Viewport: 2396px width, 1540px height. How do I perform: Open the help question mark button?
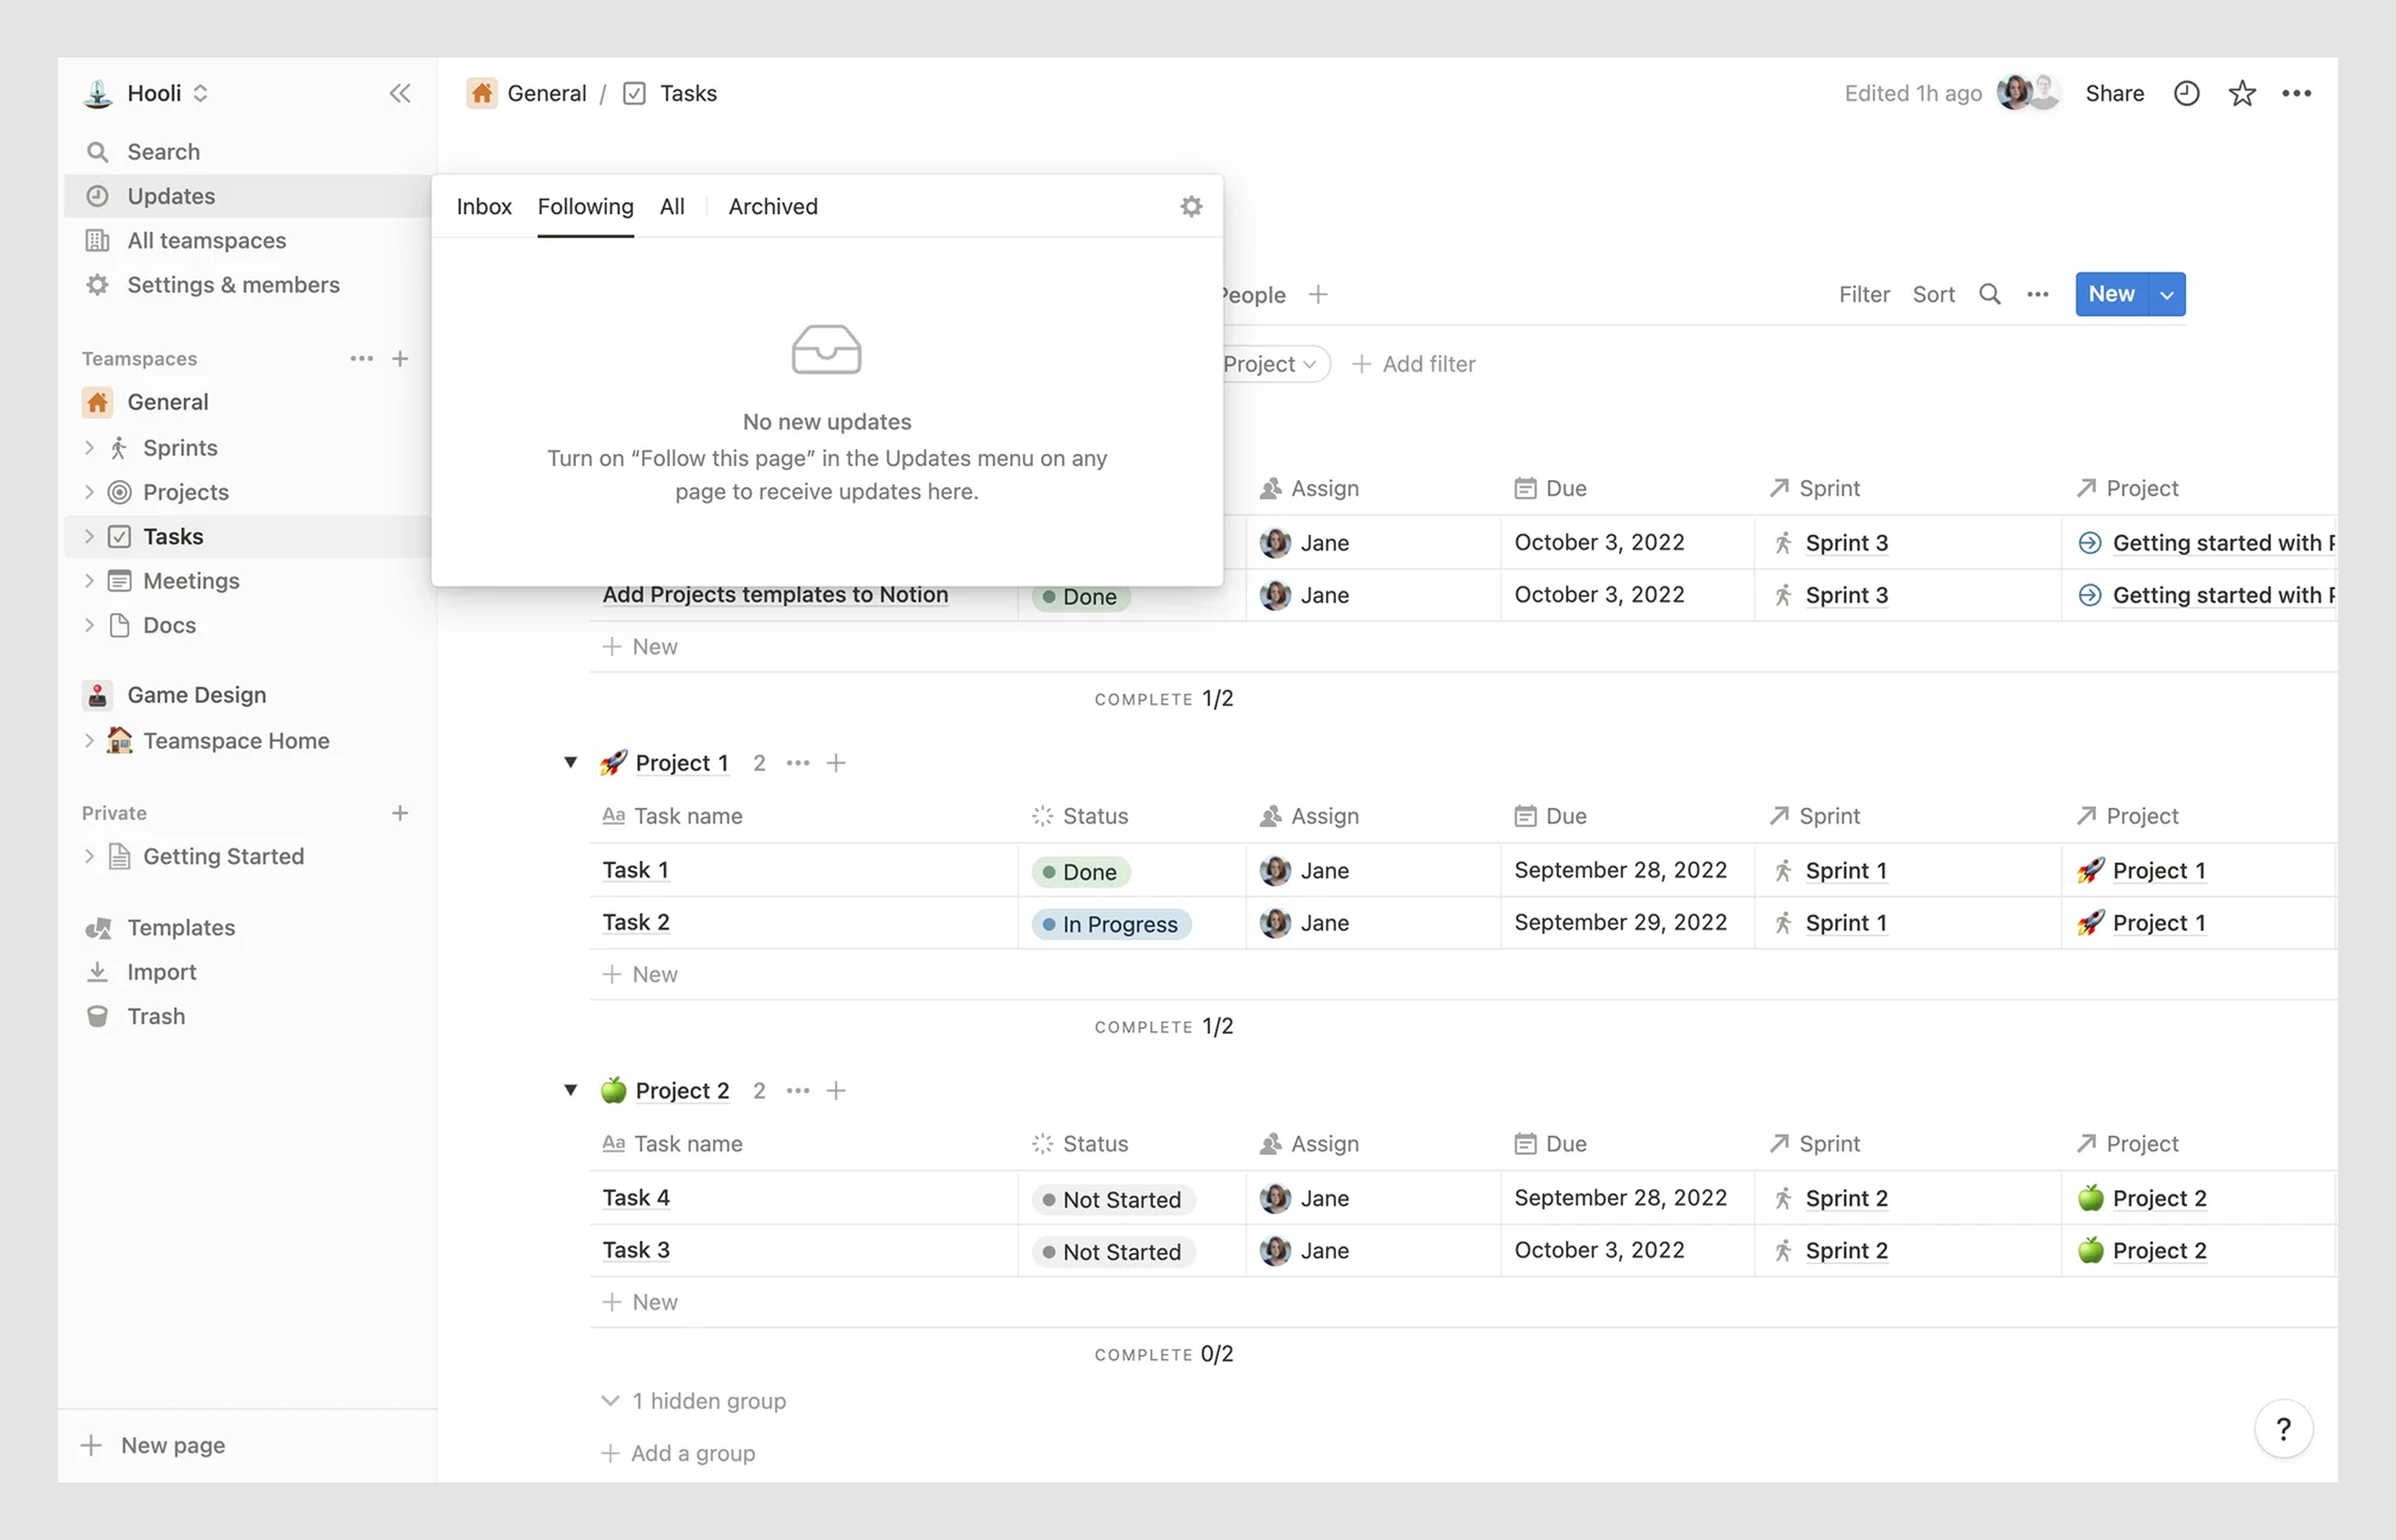[2283, 1429]
